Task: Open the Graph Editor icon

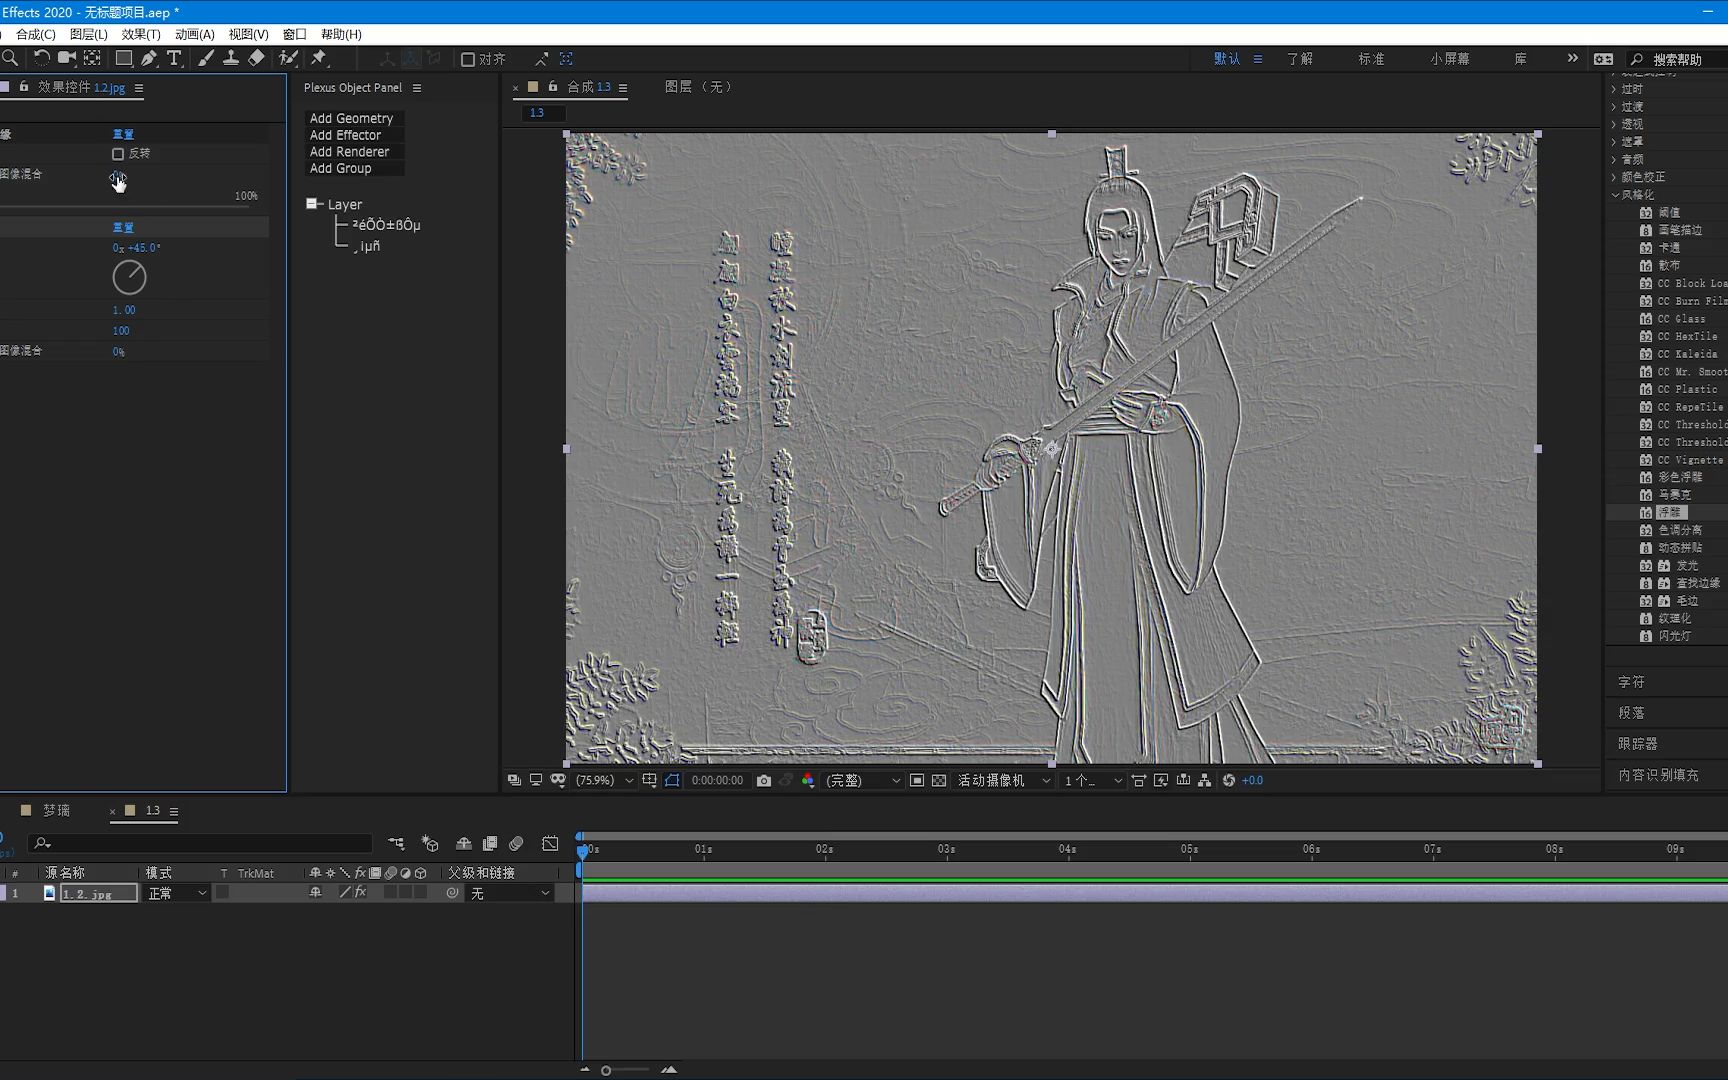Action: [x=550, y=843]
